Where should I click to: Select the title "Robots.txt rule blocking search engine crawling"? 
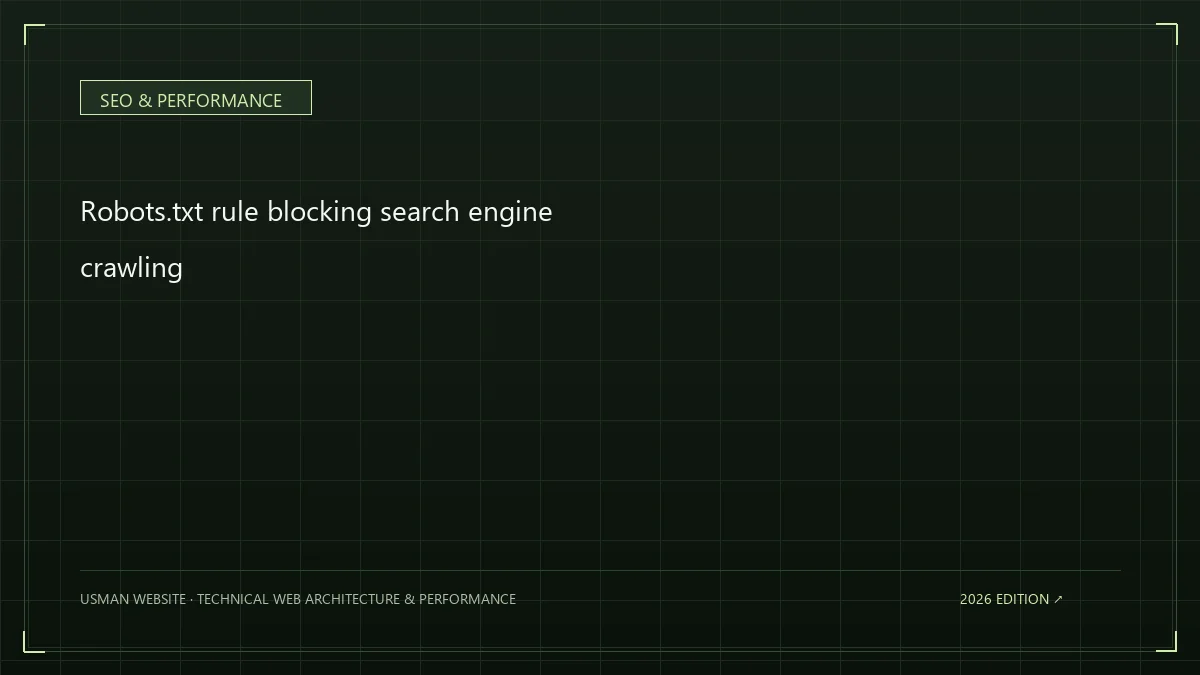316,240
